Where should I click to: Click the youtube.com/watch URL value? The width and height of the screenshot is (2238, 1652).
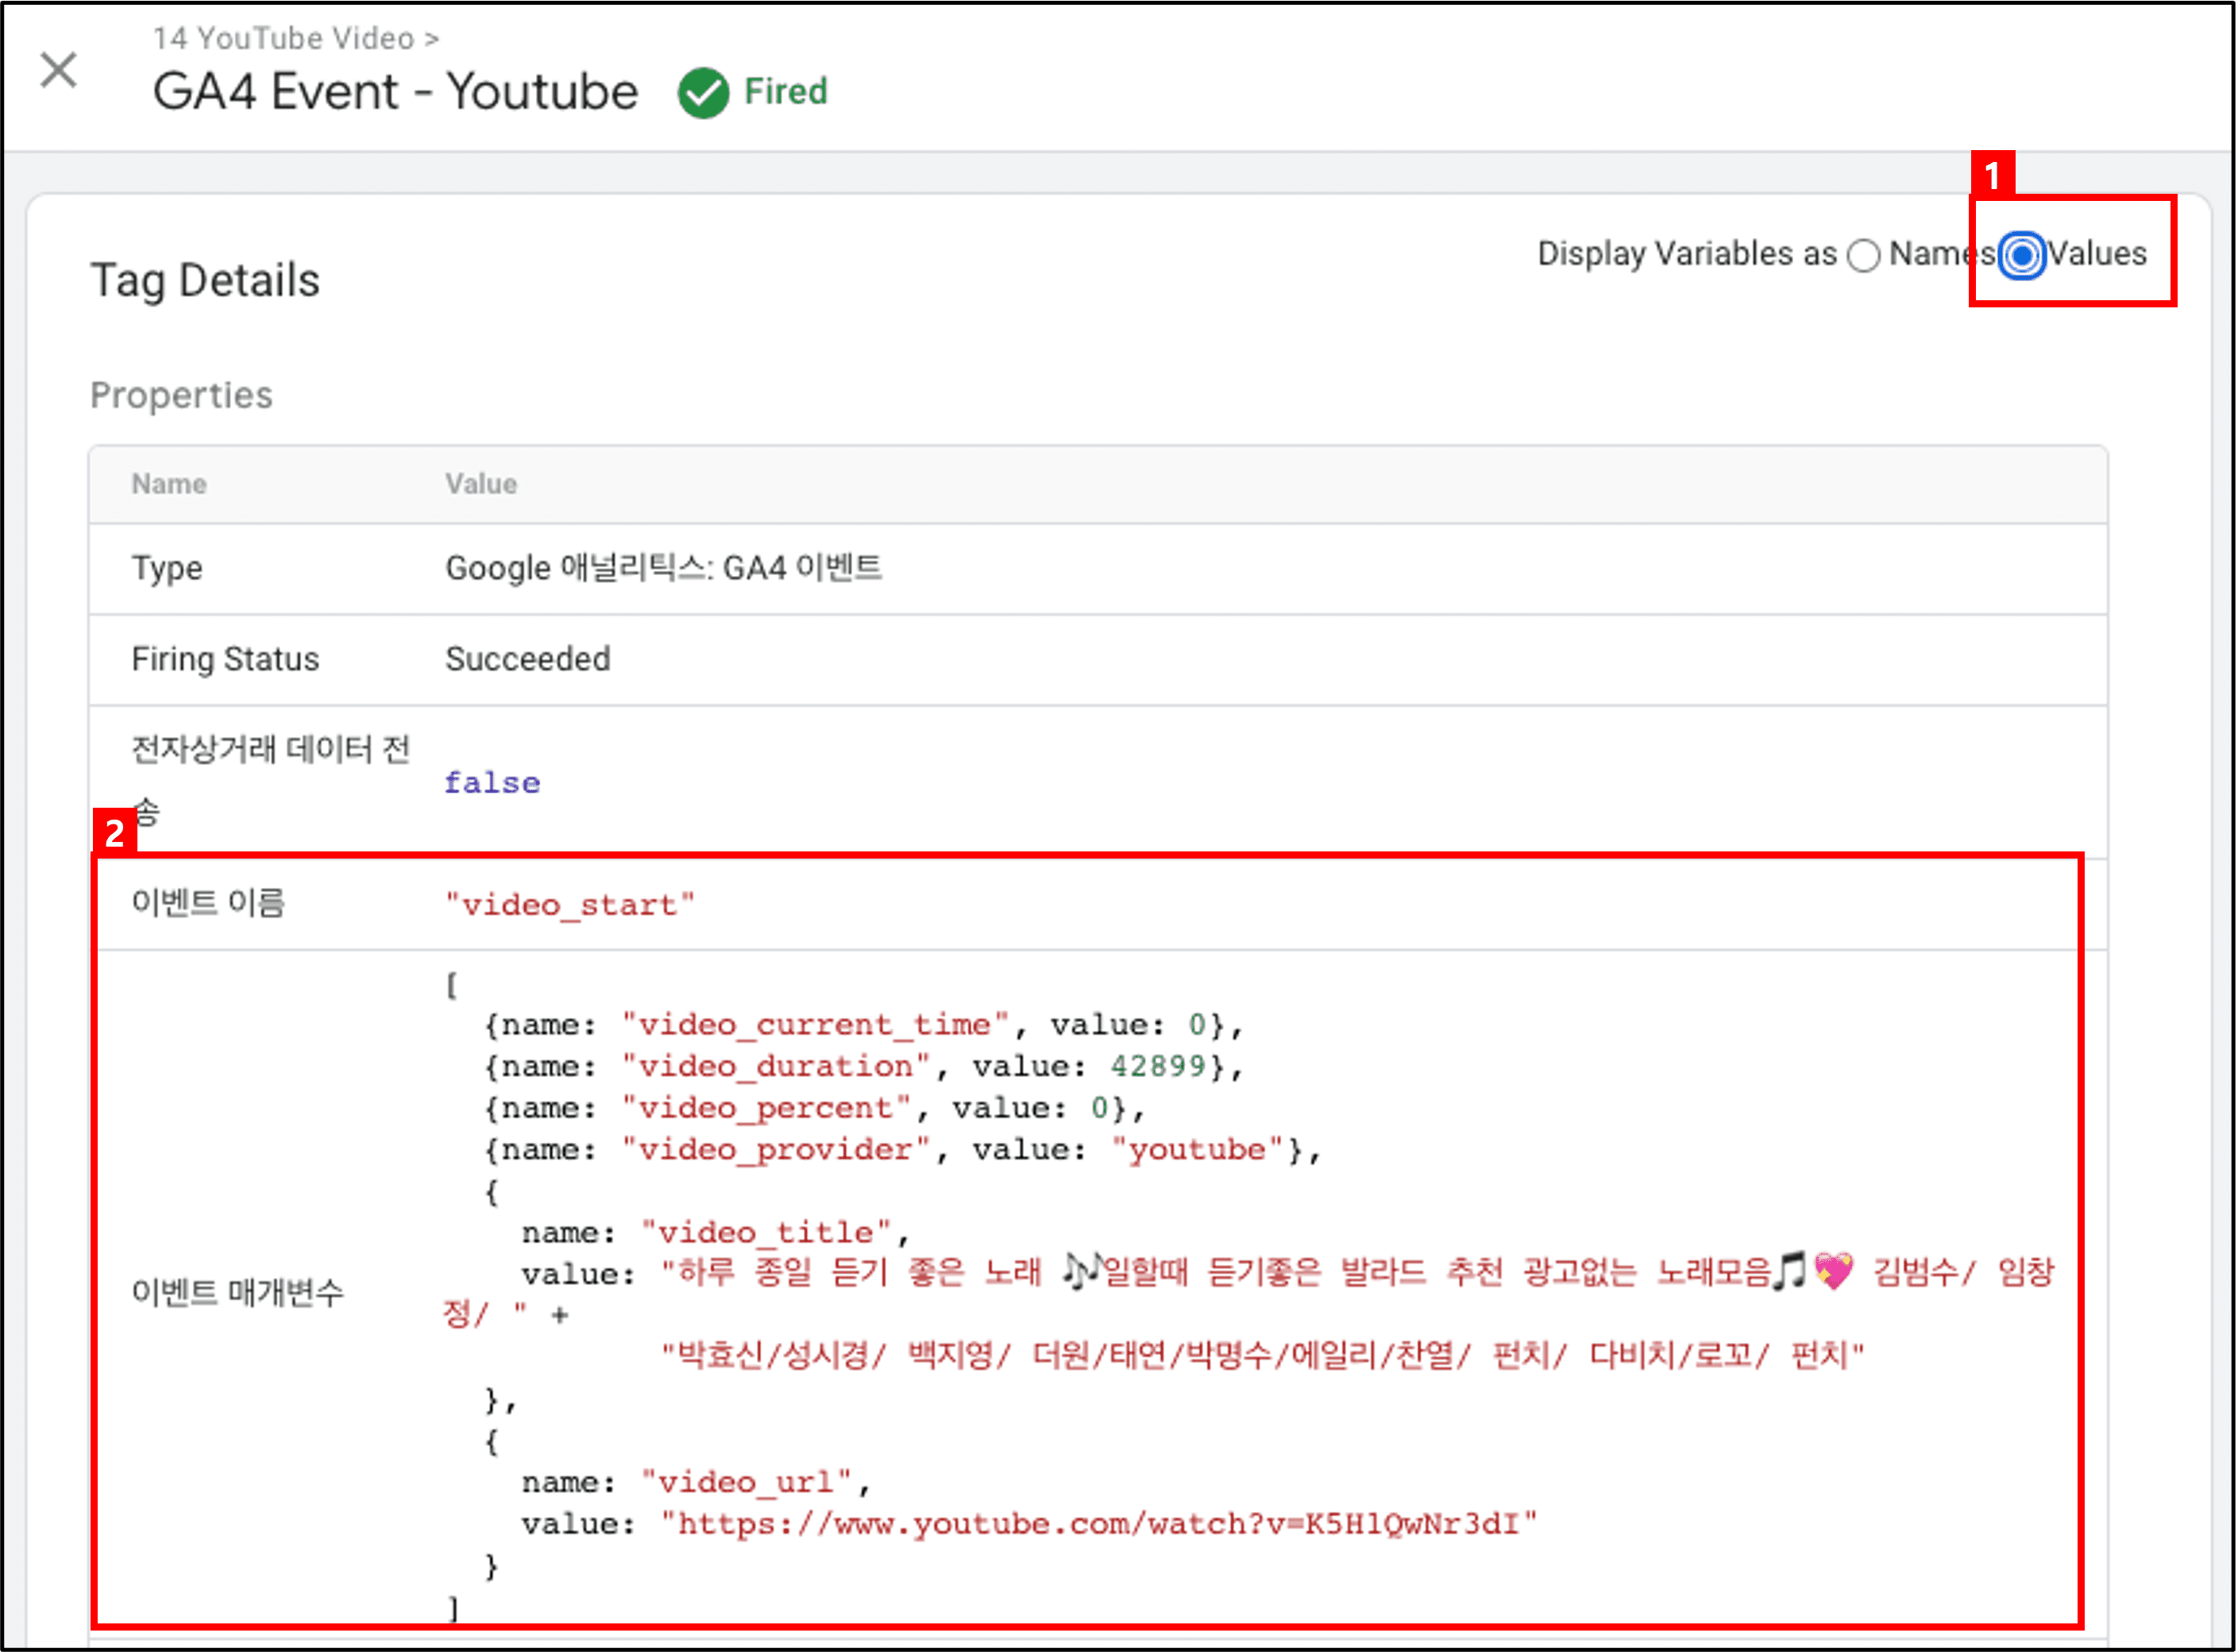point(1098,1524)
